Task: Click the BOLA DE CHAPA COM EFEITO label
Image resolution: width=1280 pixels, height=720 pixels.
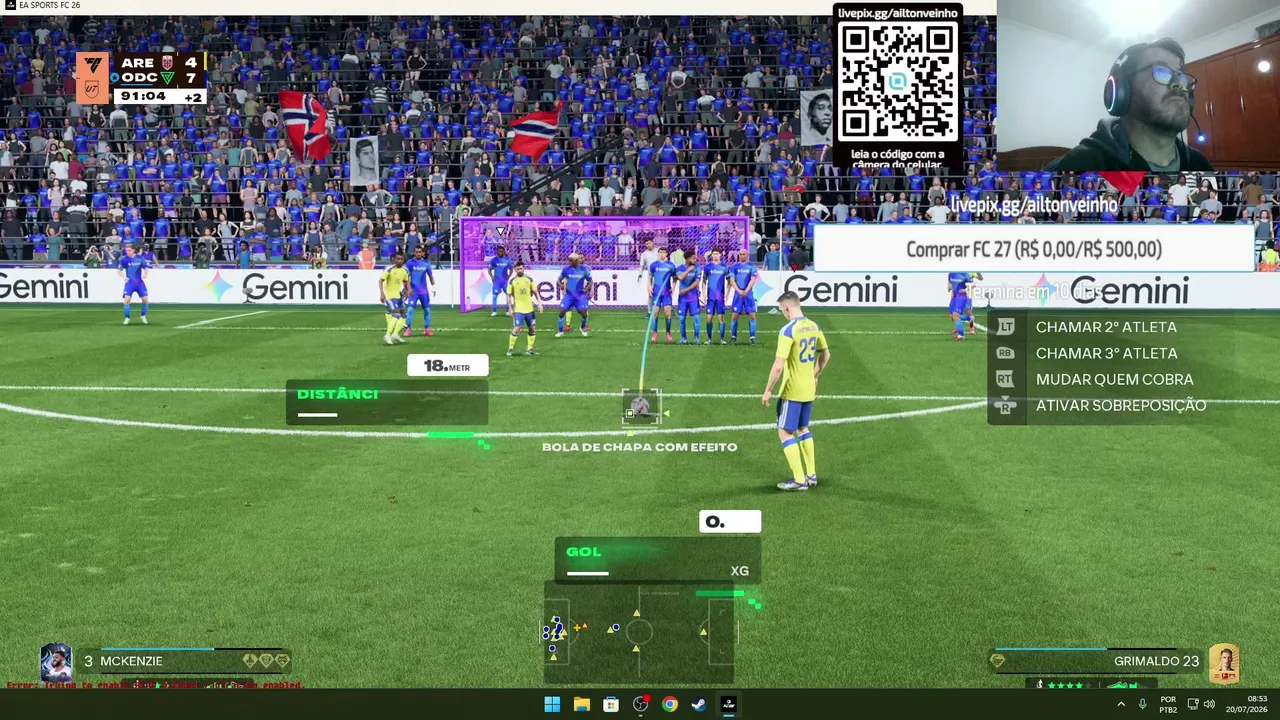Action: pos(639,447)
